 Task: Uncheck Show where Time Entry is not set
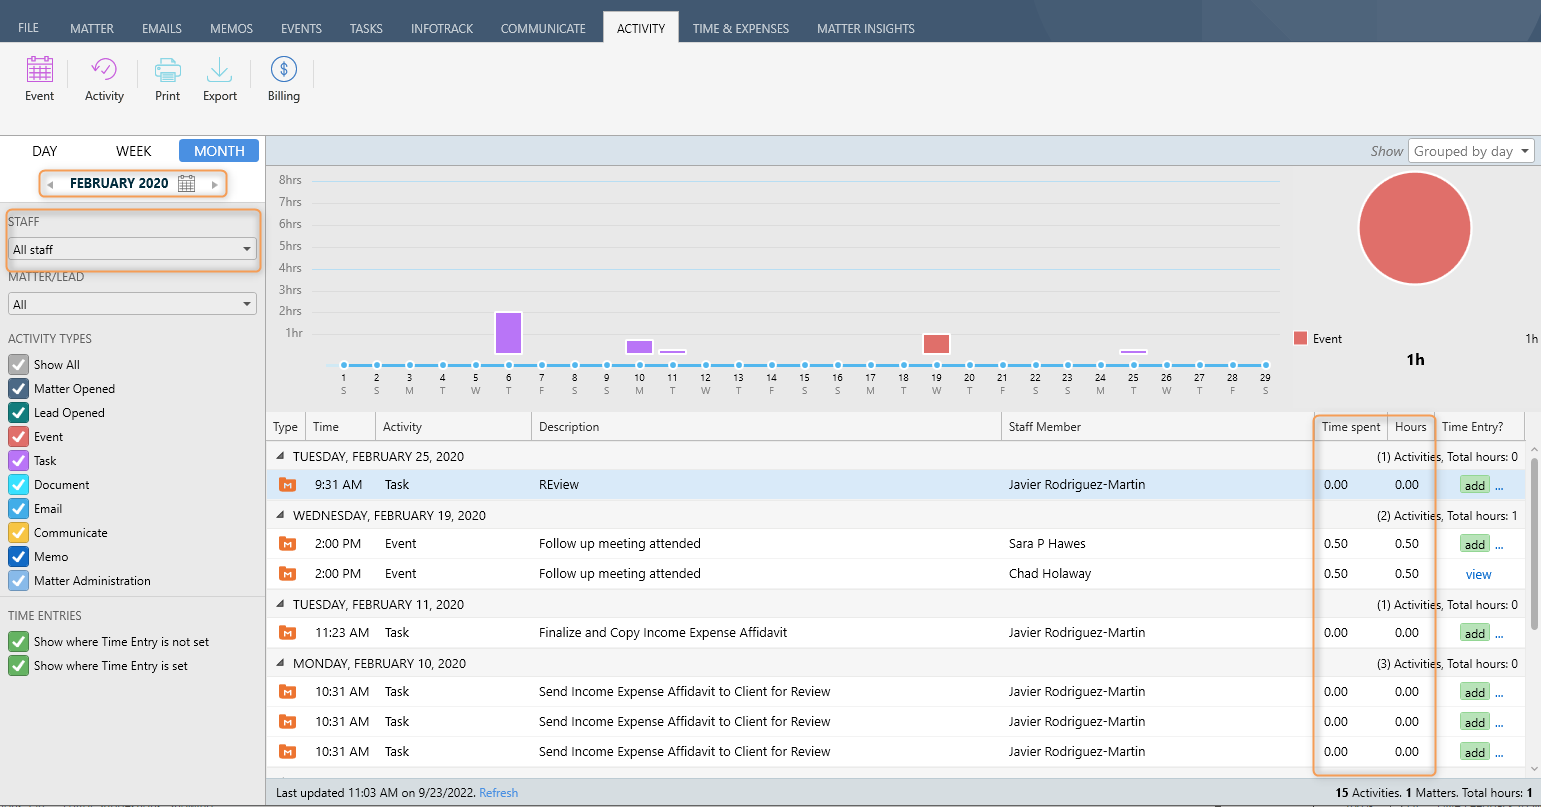point(18,641)
